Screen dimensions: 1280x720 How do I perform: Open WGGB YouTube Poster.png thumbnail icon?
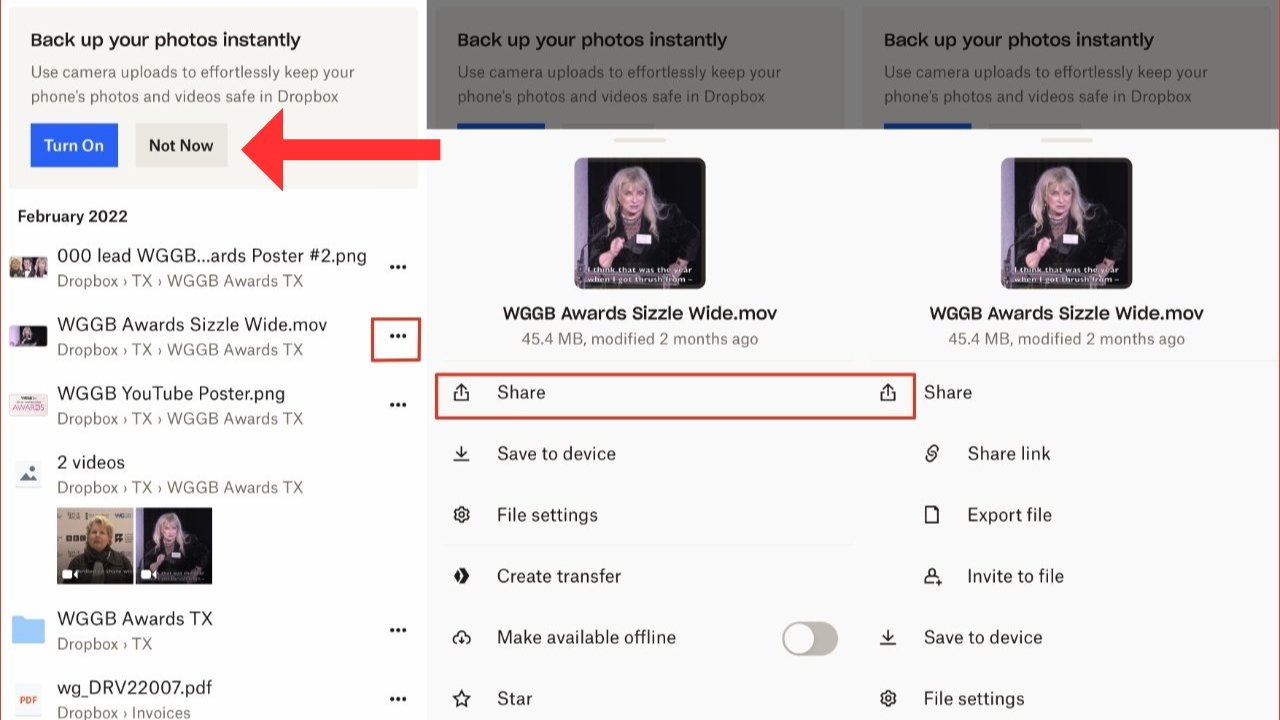[28, 405]
